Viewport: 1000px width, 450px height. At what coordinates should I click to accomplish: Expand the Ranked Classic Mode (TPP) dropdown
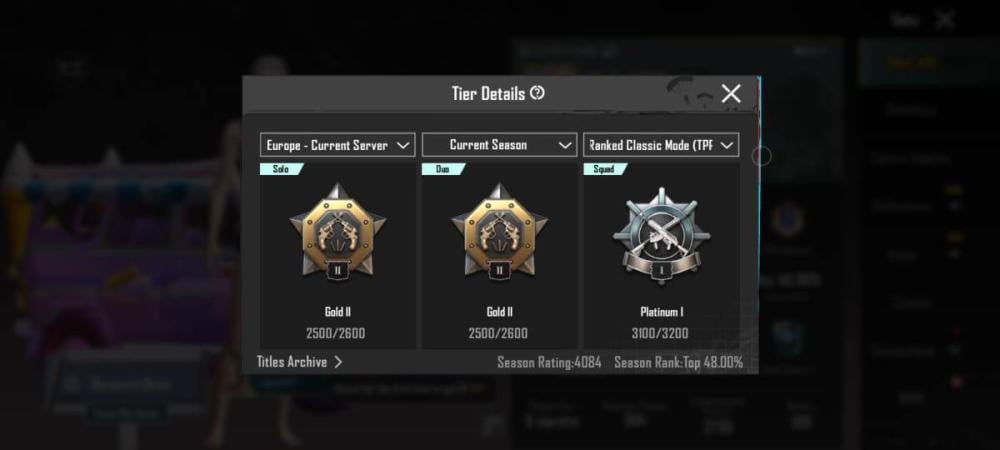point(661,145)
